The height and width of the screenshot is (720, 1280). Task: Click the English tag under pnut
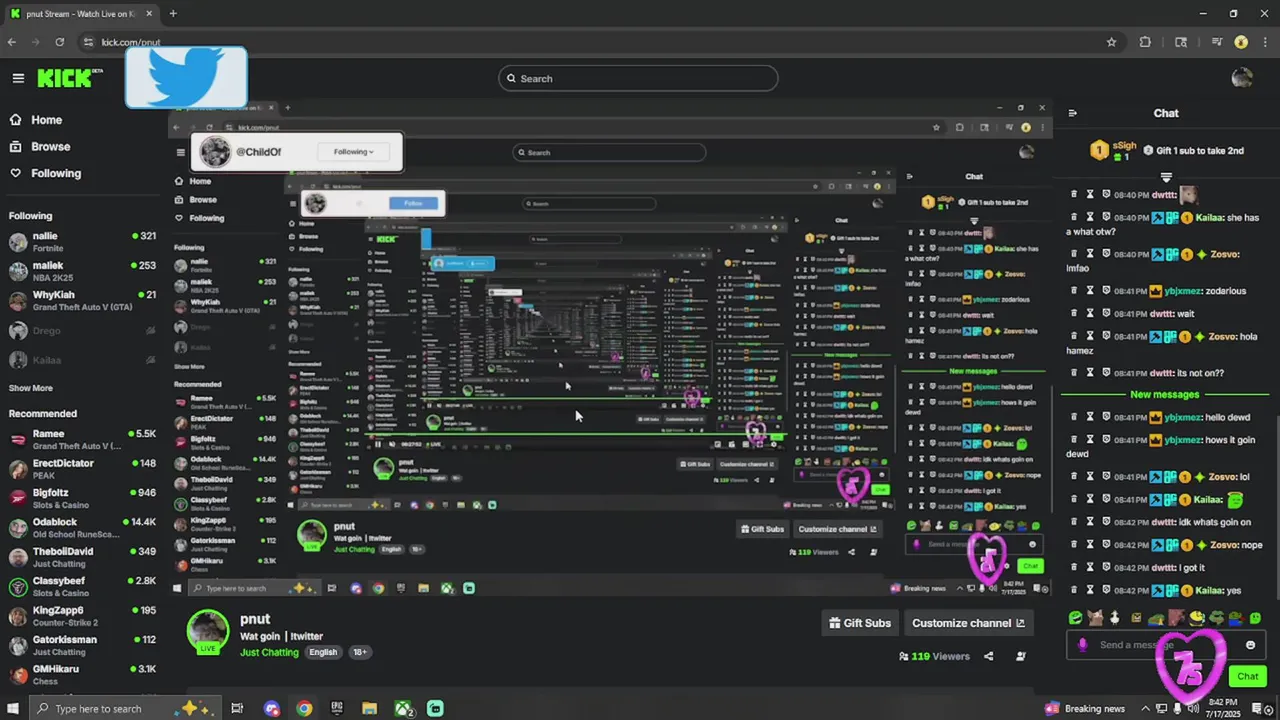pos(323,652)
